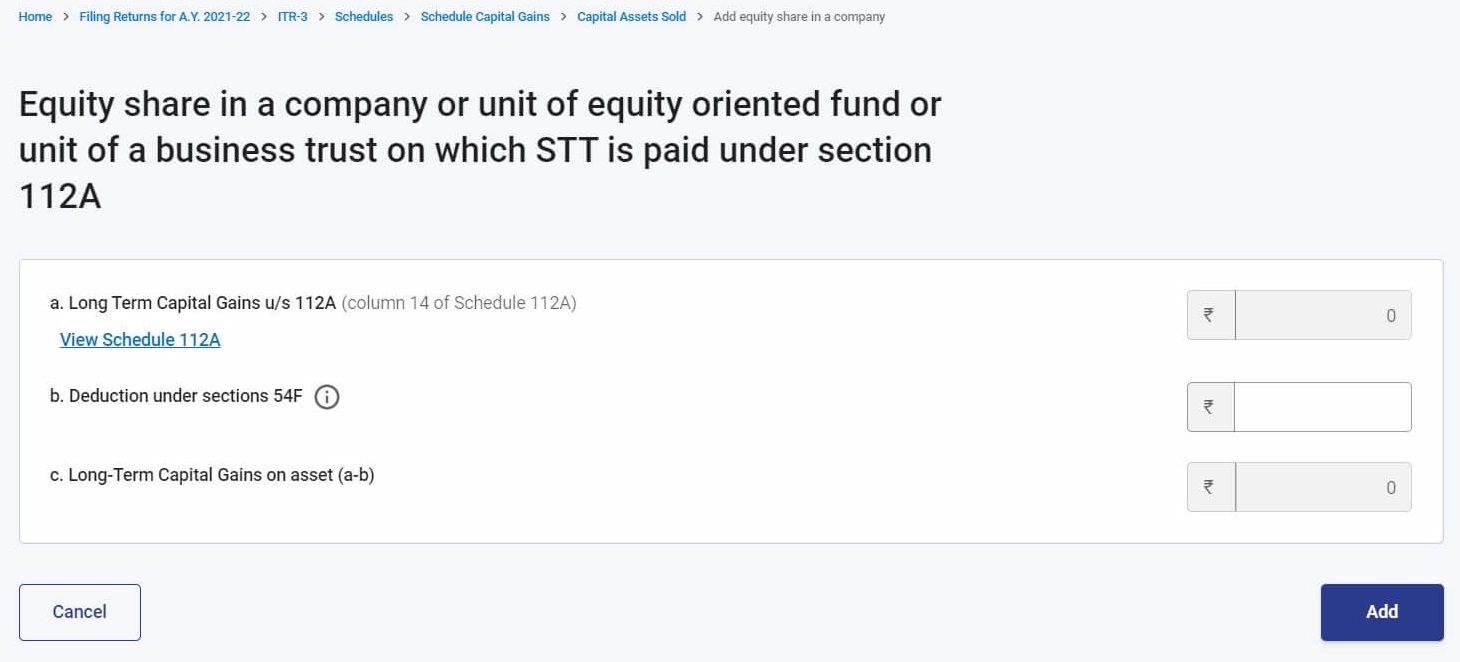Open the View Schedule 112A link
The width and height of the screenshot is (1460, 662).
[x=140, y=340]
